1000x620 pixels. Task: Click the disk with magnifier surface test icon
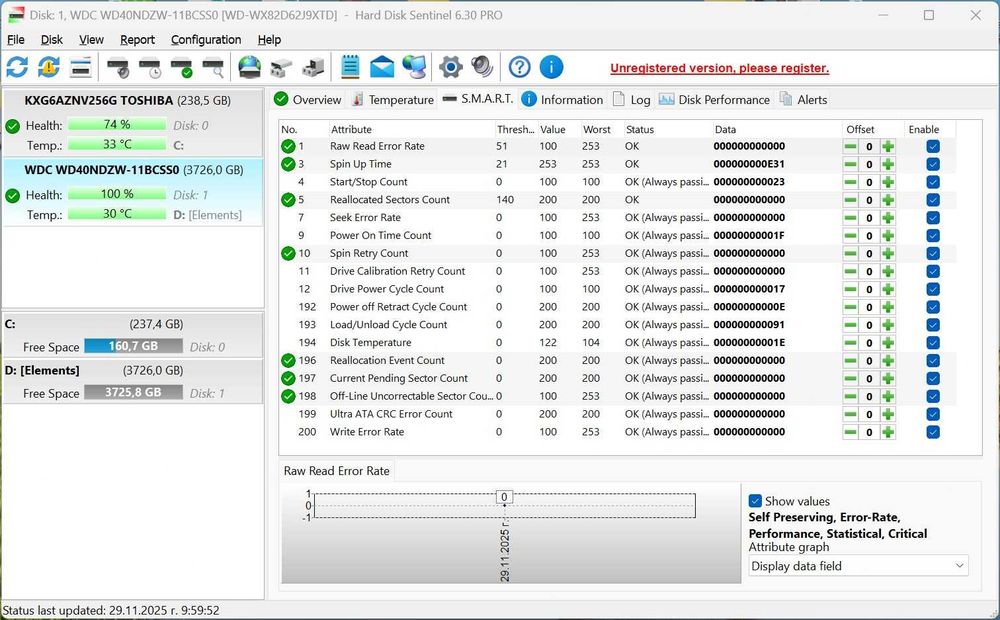[x=214, y=68]
